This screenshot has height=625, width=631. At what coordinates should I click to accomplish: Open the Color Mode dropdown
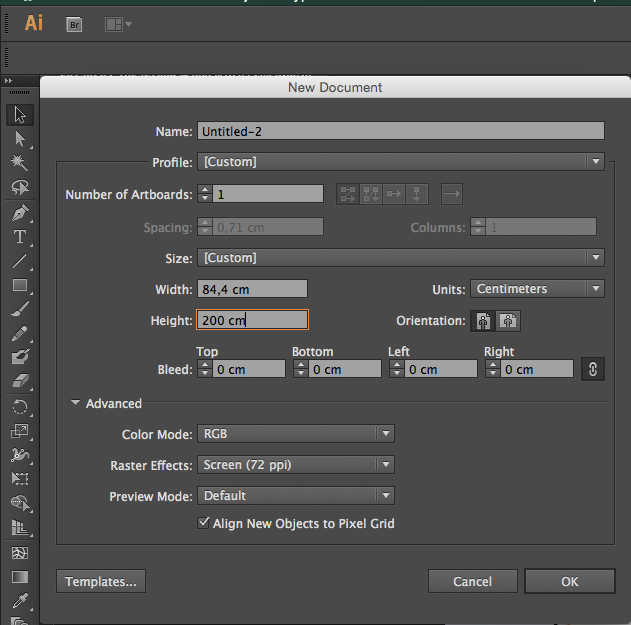coord(295,434)
